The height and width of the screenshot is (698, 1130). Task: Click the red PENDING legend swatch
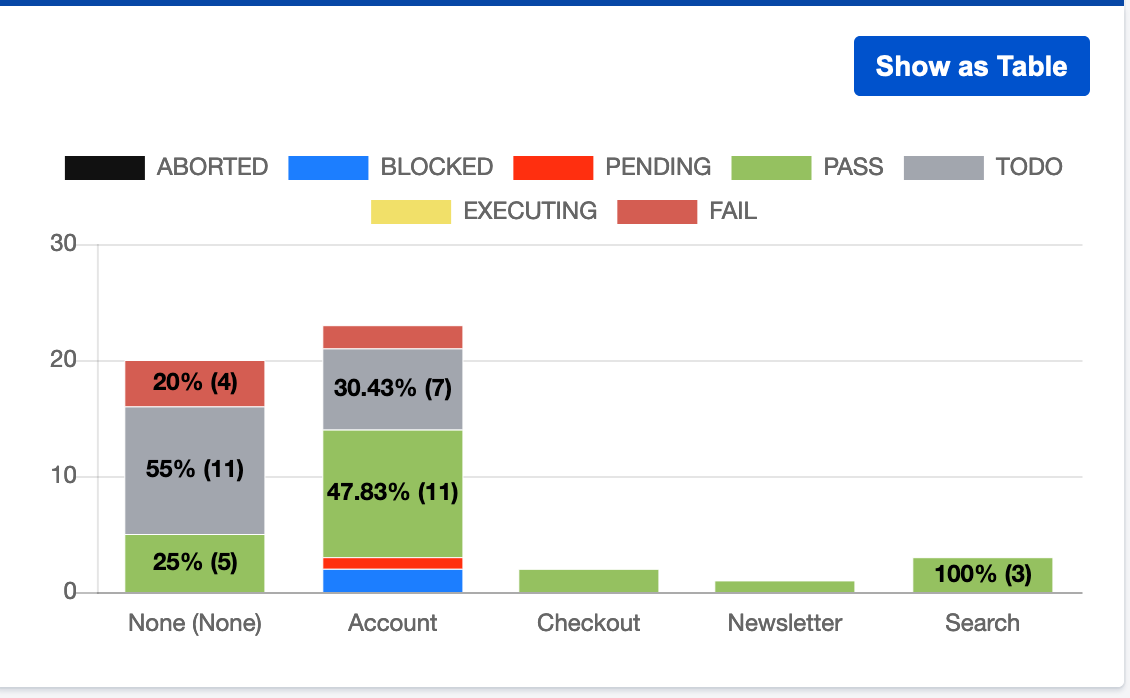tap(554, 167)
